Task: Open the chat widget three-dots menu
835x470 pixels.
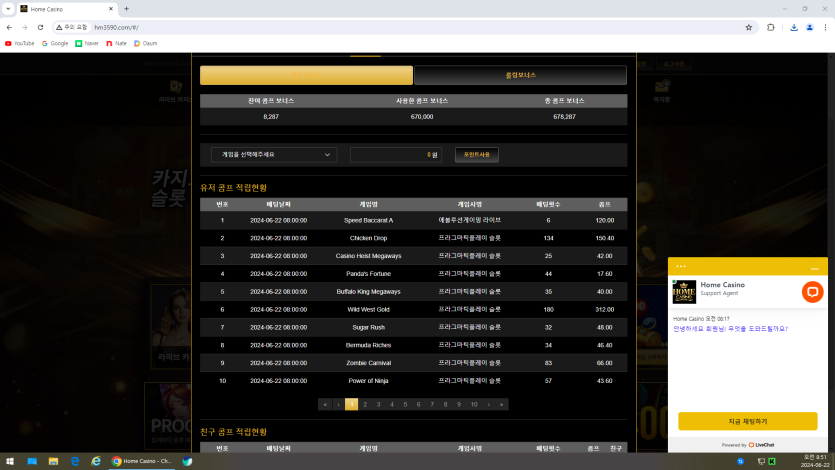Action: pos(681,266)
